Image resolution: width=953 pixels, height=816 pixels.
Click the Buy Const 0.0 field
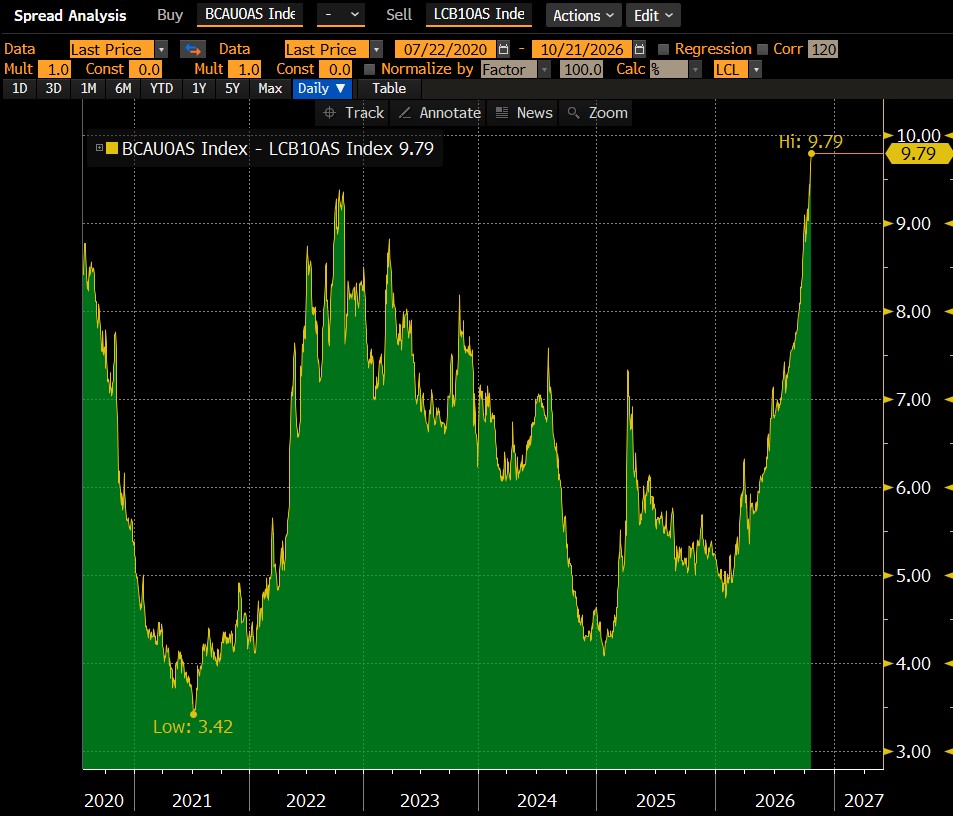[x=145, y=69]
